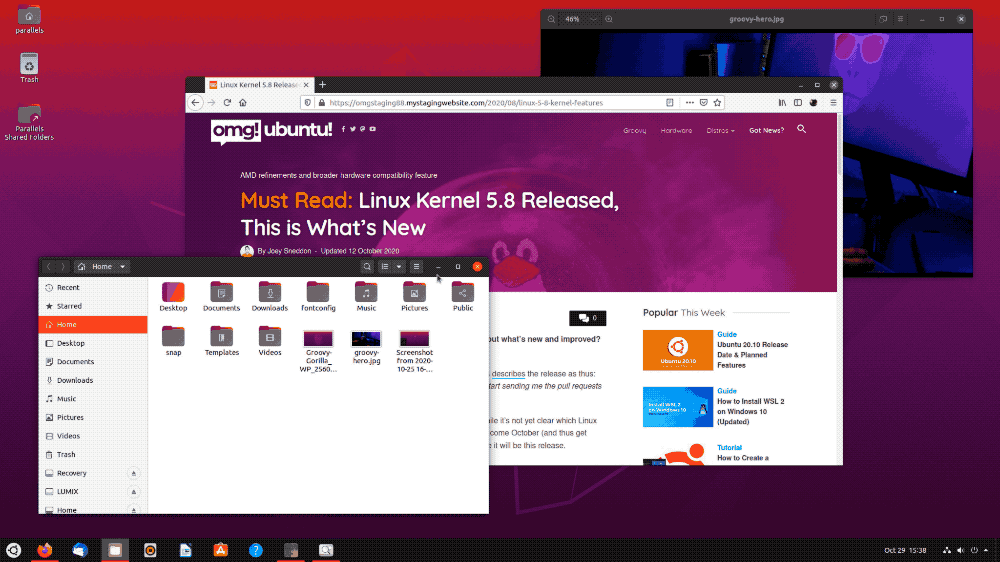
Task: Open Thunderbird mail from the taskbar
Action: (80, 550)
